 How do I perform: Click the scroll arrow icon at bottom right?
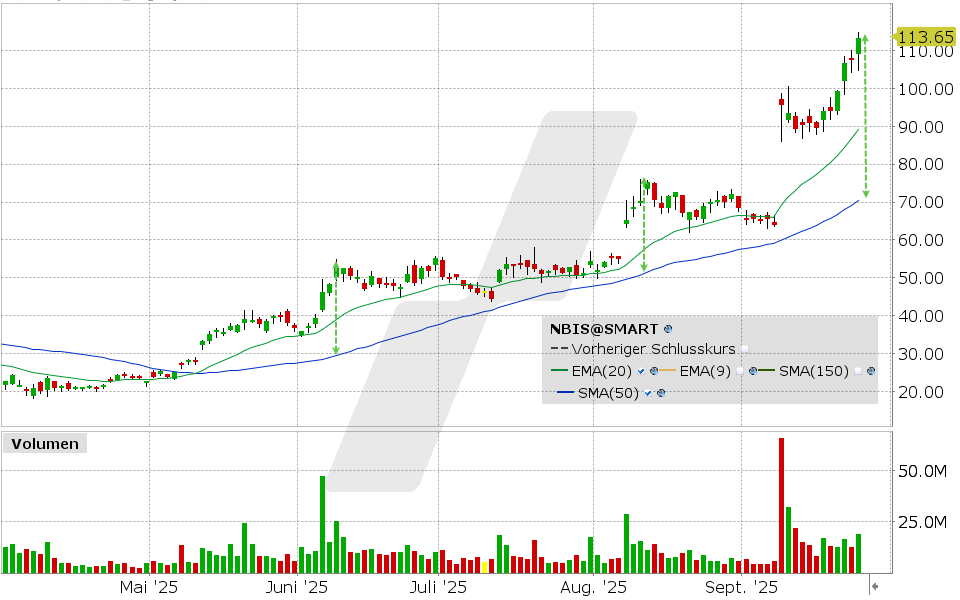click(x=875, y=587)
